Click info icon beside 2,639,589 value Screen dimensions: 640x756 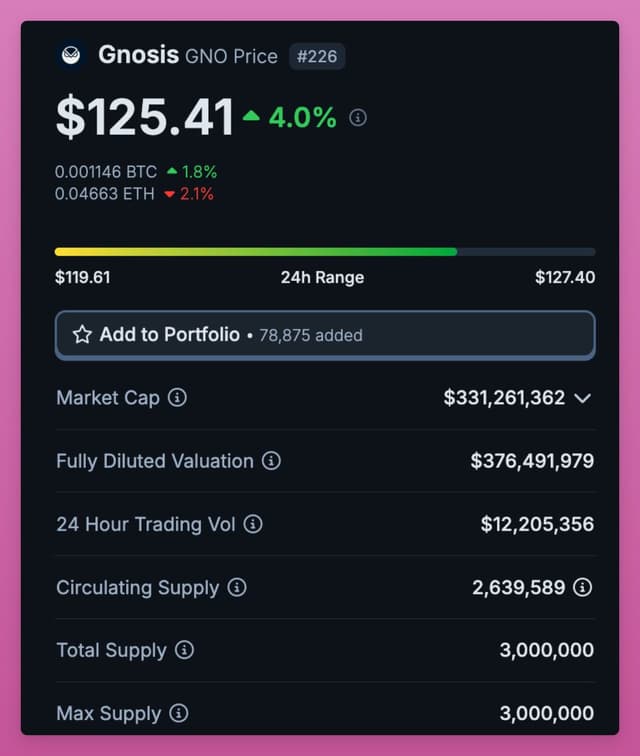(583, 587)
